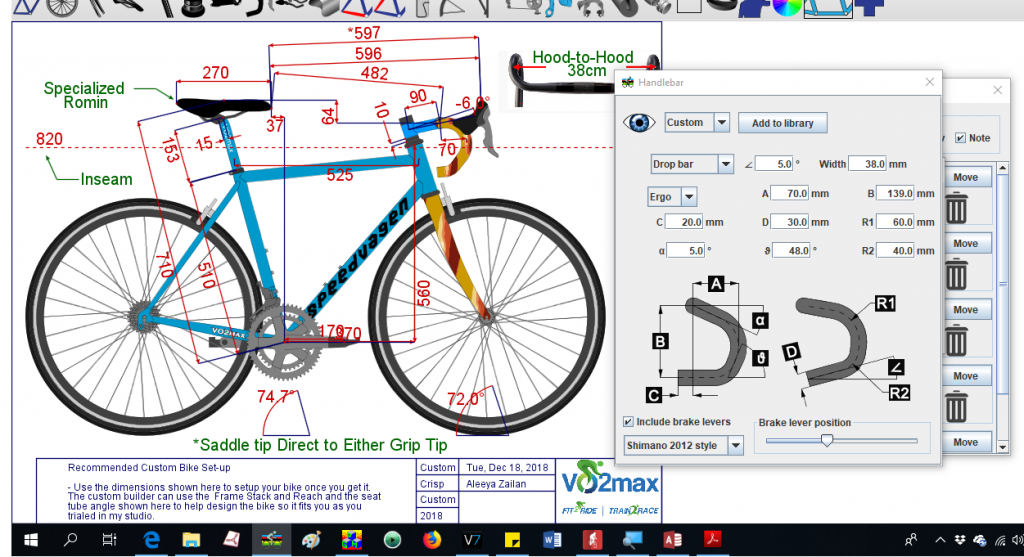Click second Move button in back window
The image size is (1024, 557).
pyautogui.click(x=967, y=244)
